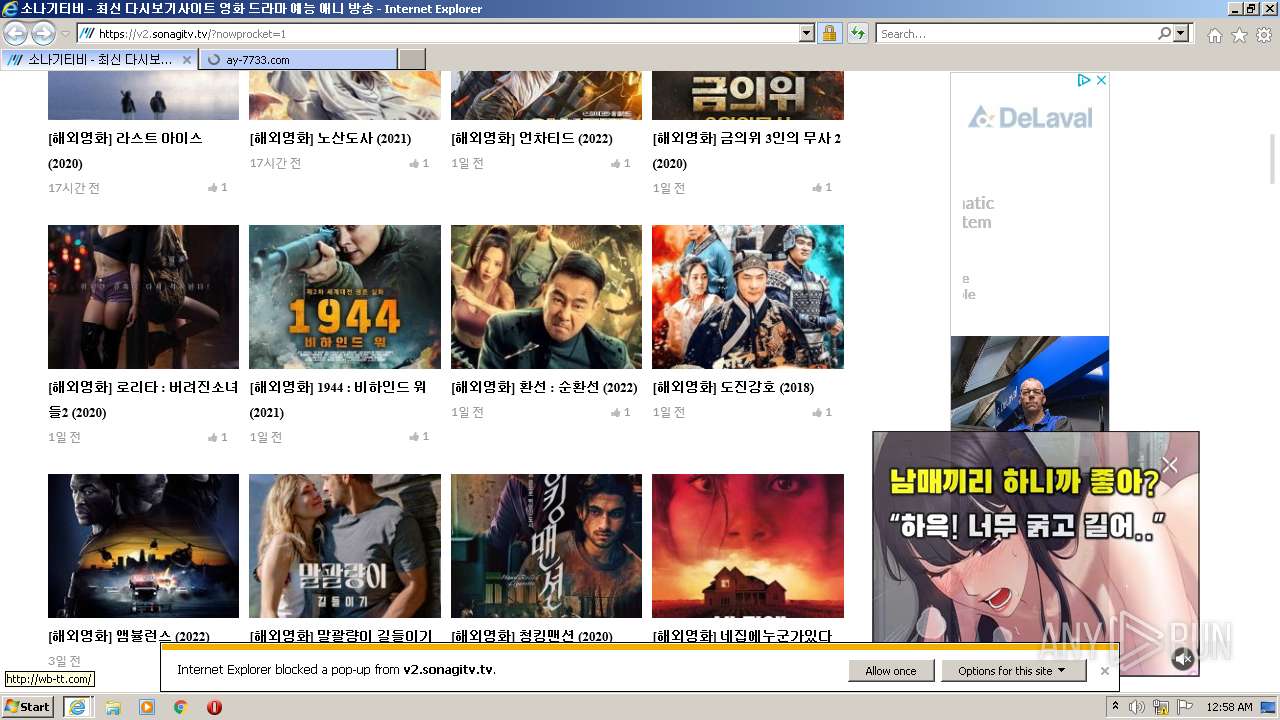Image resolution: width=1280 pixels, height=720 pixels.
Task: Click inside the Search box
Action: [x=1015, y=33]
